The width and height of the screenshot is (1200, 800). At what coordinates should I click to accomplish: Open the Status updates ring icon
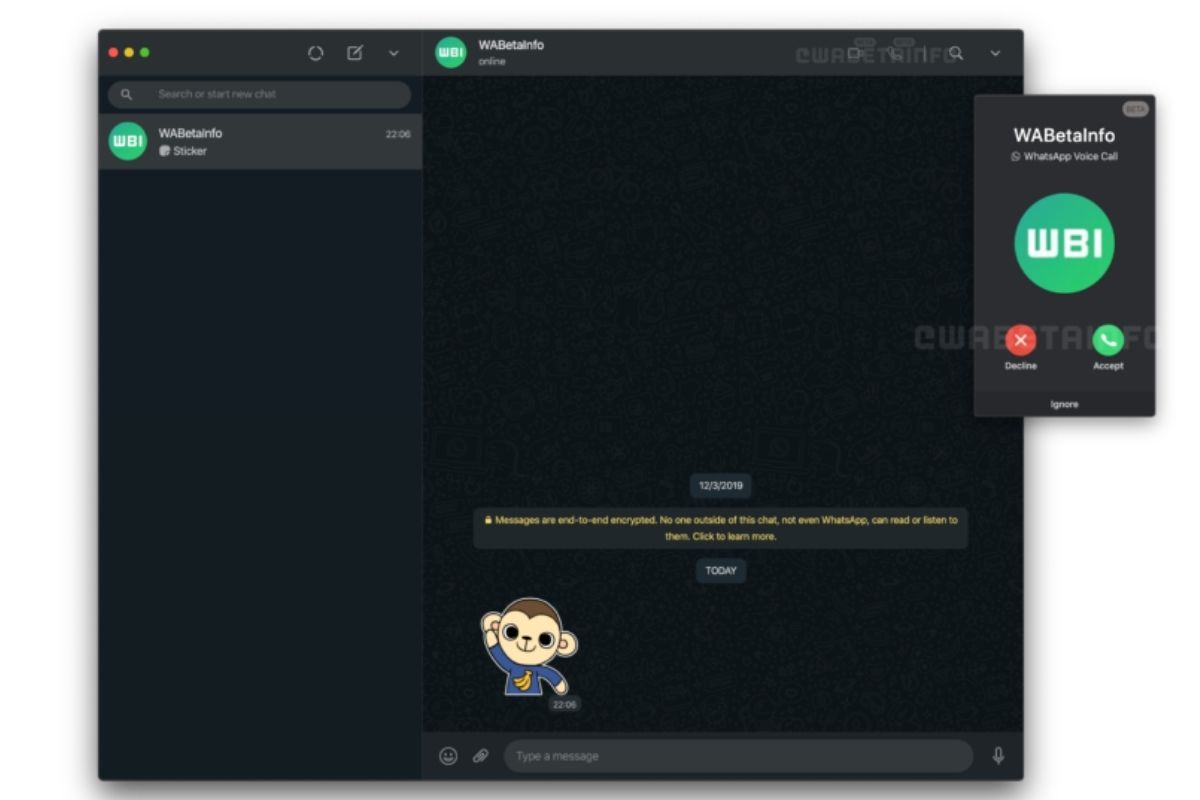(x=316, y=53)
